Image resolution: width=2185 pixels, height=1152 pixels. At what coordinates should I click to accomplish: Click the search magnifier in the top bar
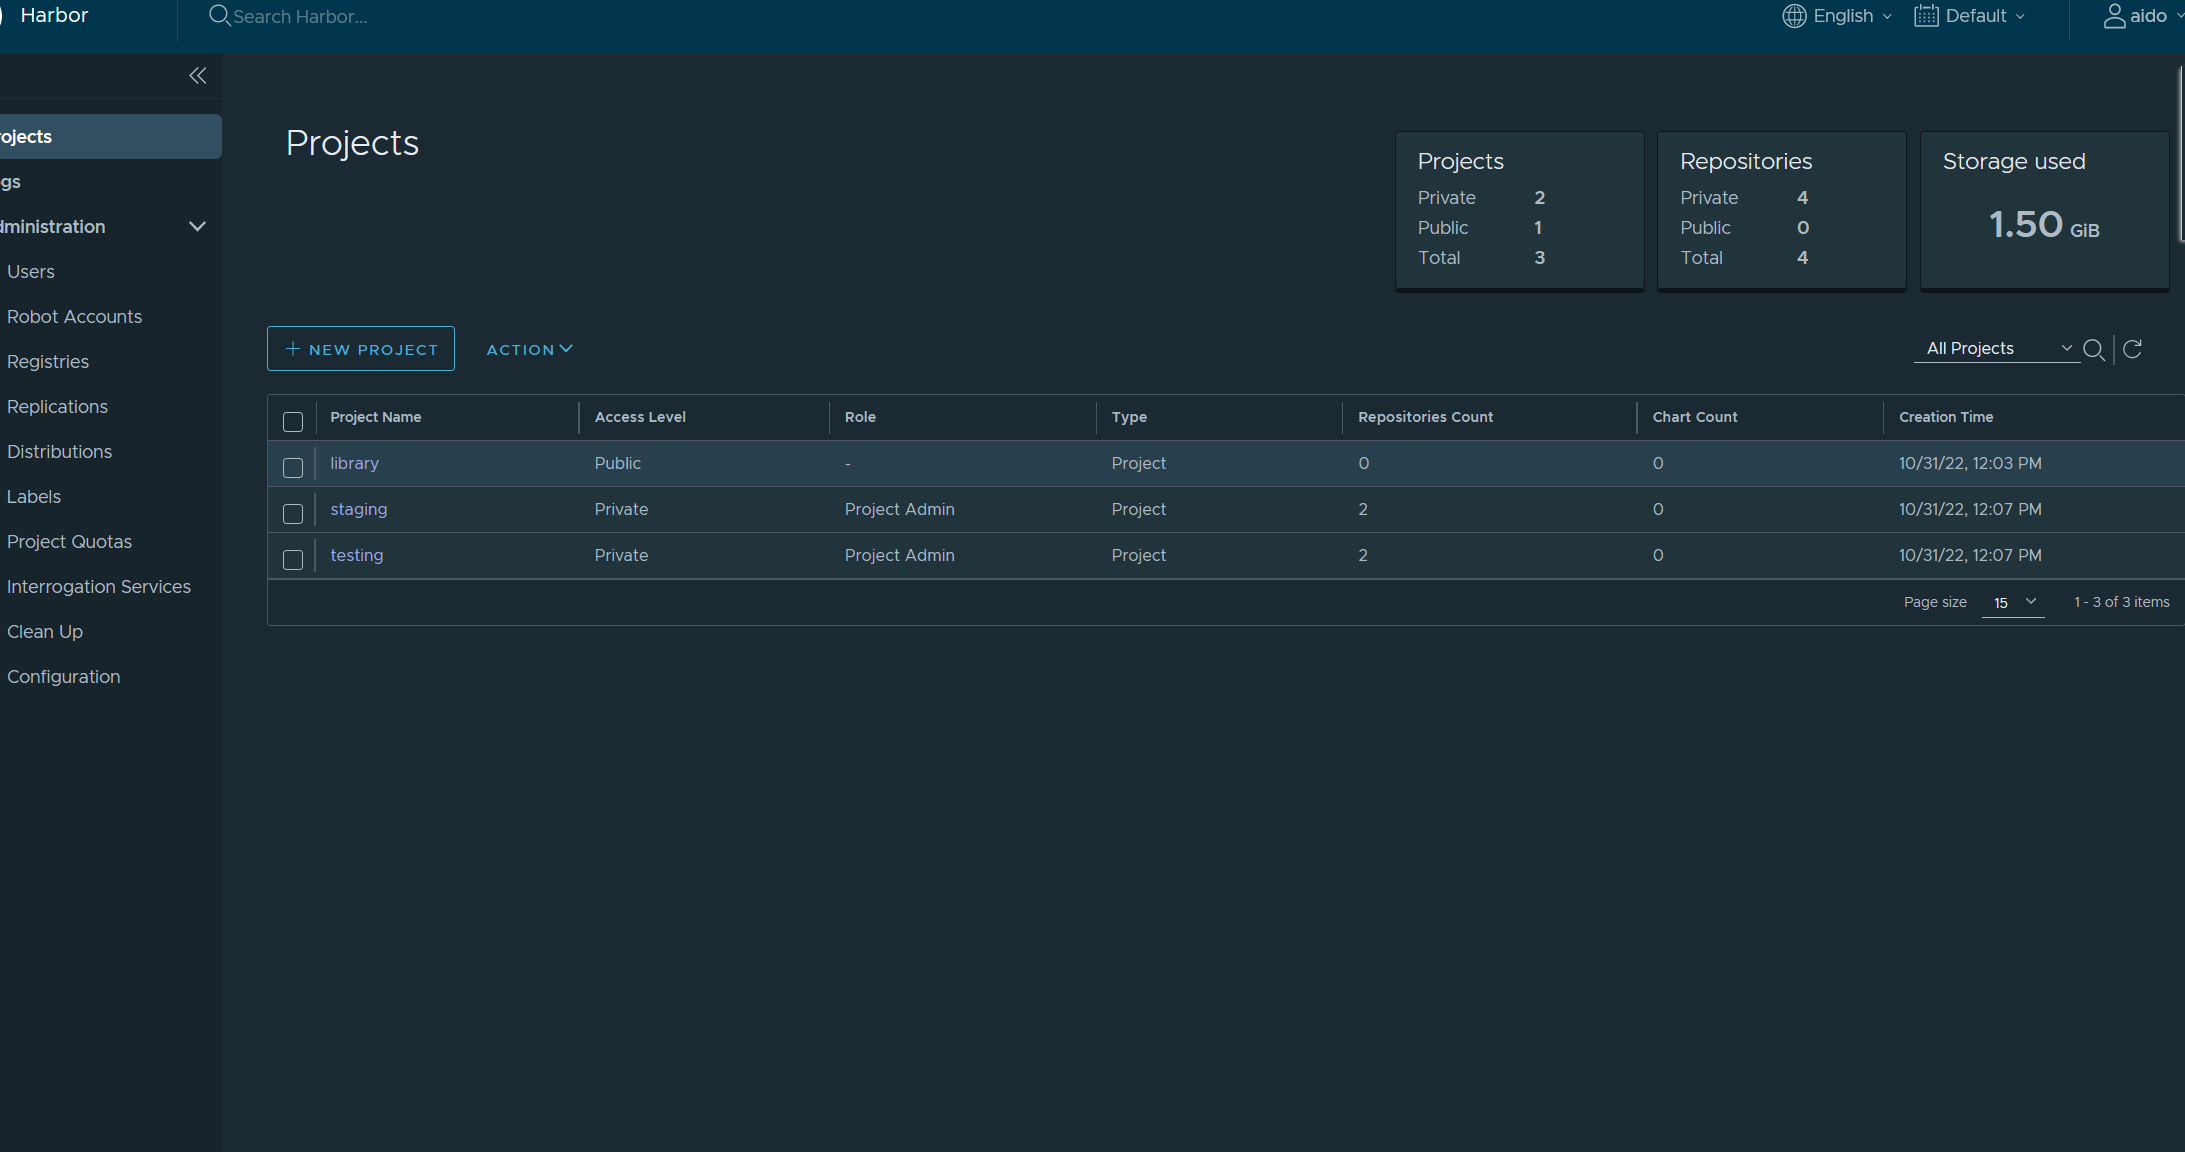(x=218, y=16)
